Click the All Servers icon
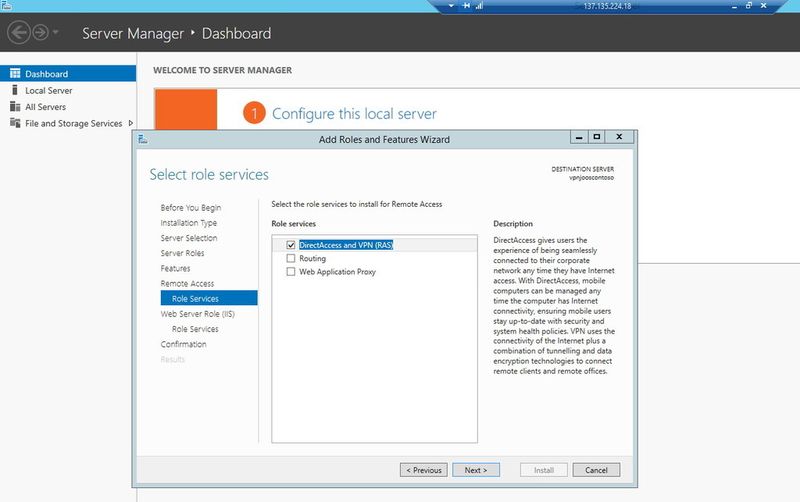 pyautogui.click(x=15, y=107)
